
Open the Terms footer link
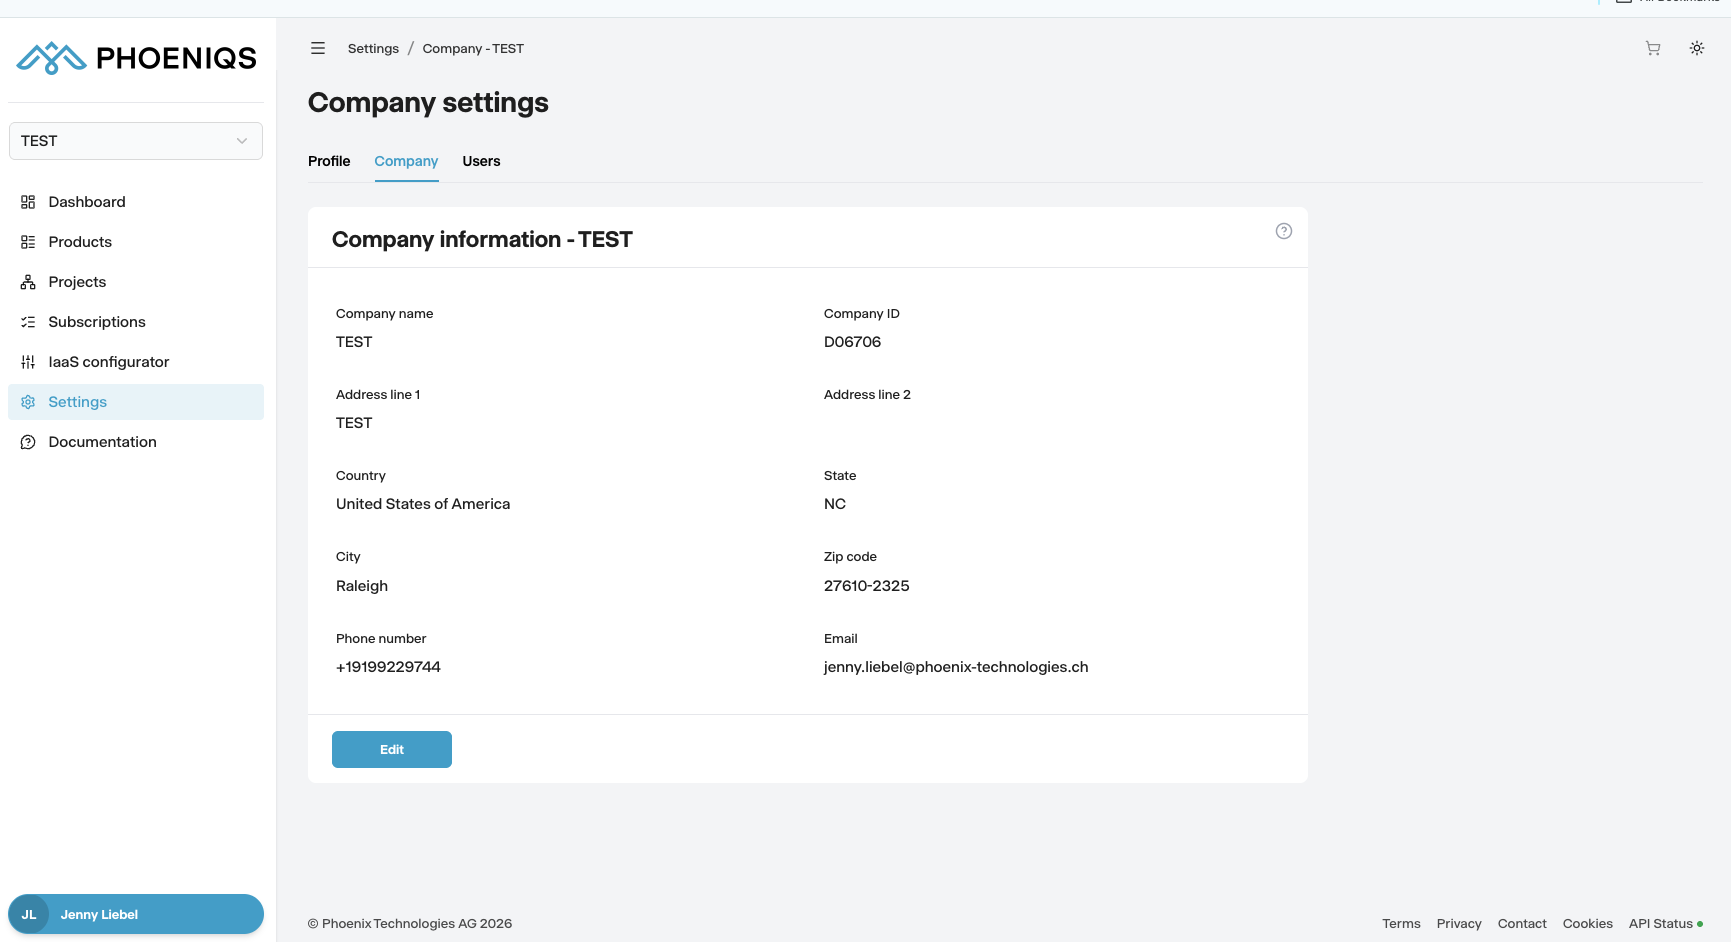point(1401,923)
